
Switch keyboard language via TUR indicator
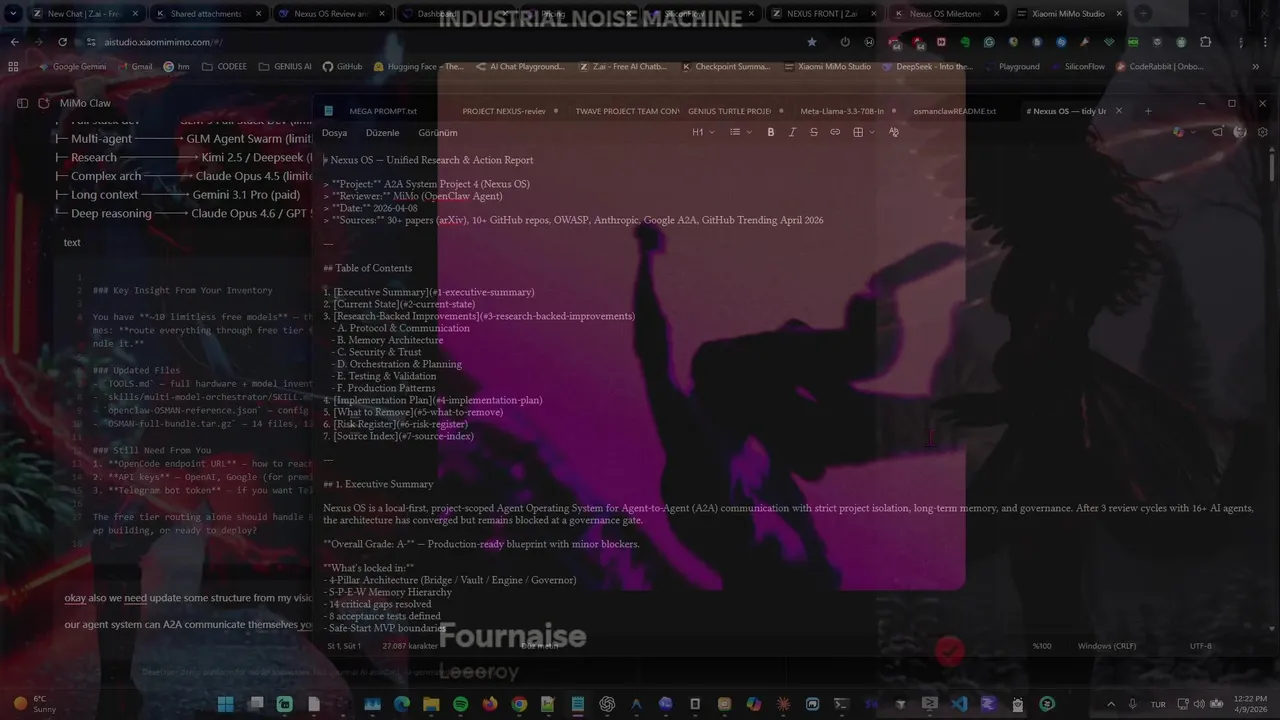1158,704
